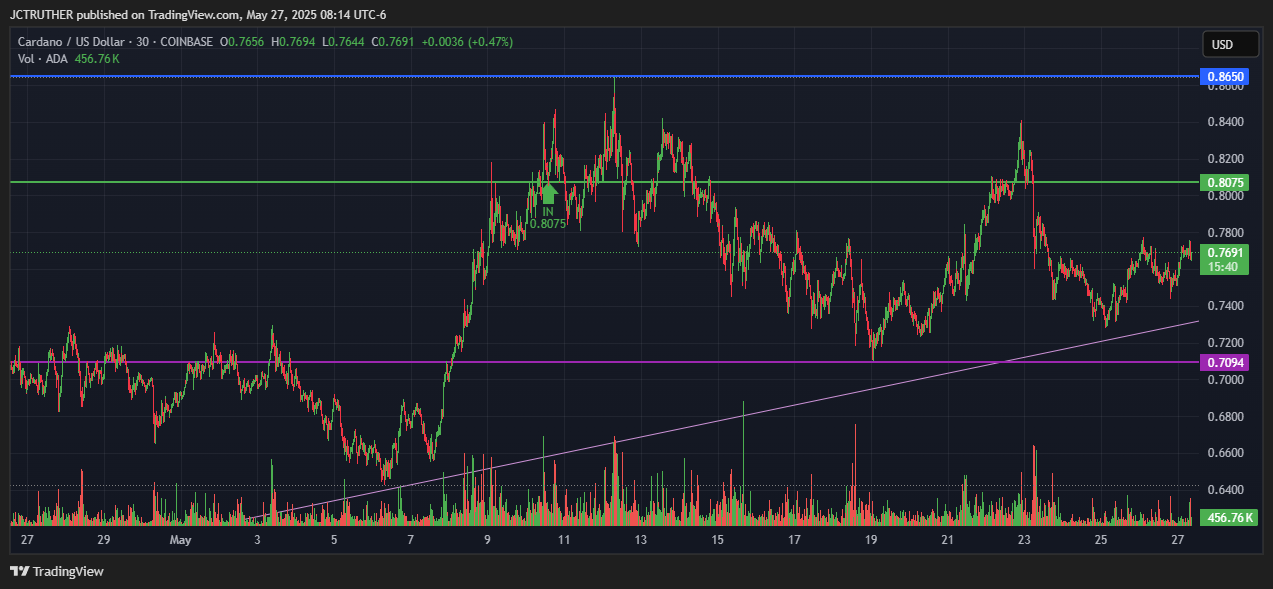This screenshot has width=1273, height=589.
Task: Click the 0.8075 text beneath the IN arrow
Action: click(548, 224)
